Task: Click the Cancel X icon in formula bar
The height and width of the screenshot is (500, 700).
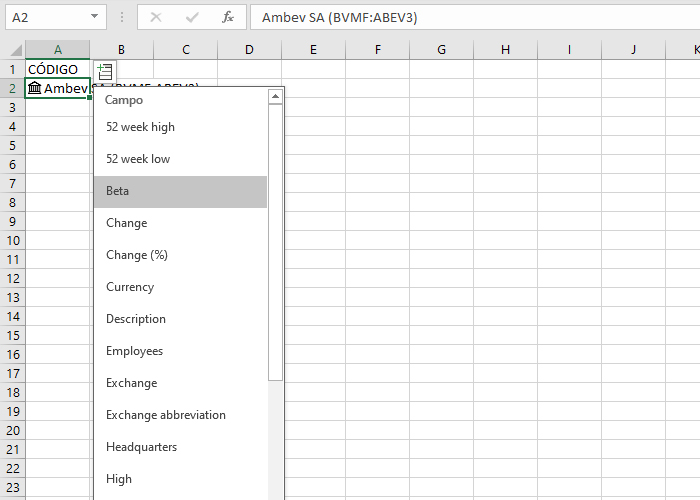Action: (x=156, y=17)
